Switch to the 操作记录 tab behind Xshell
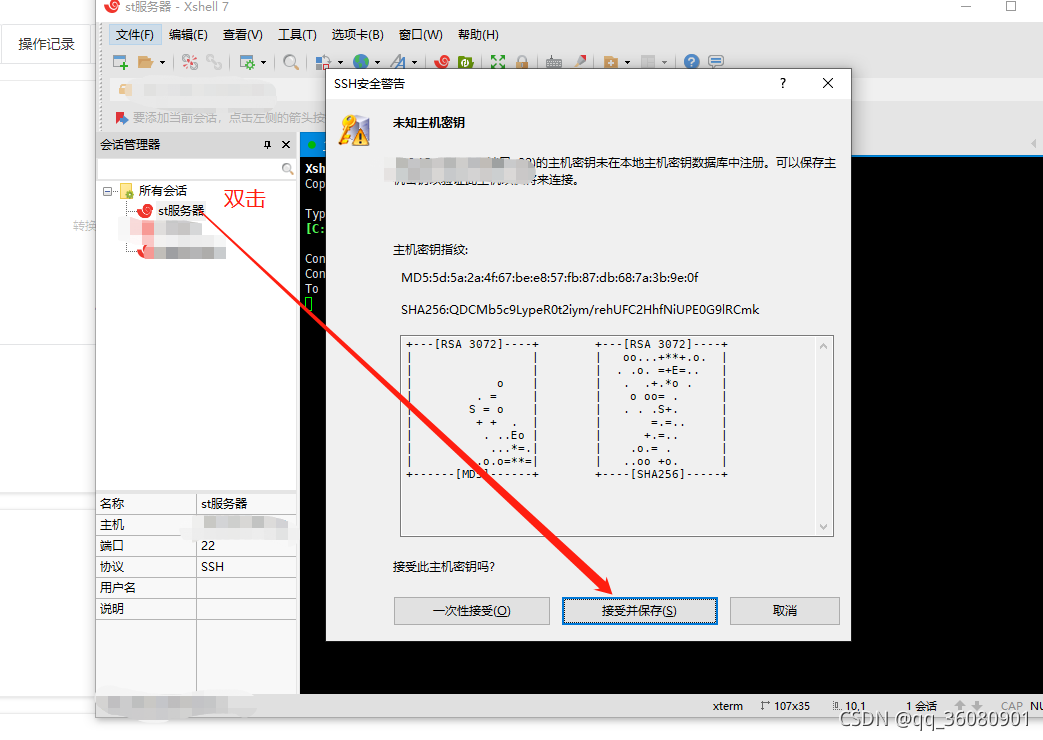This screenshot has height=740, width=1043. 46,44
